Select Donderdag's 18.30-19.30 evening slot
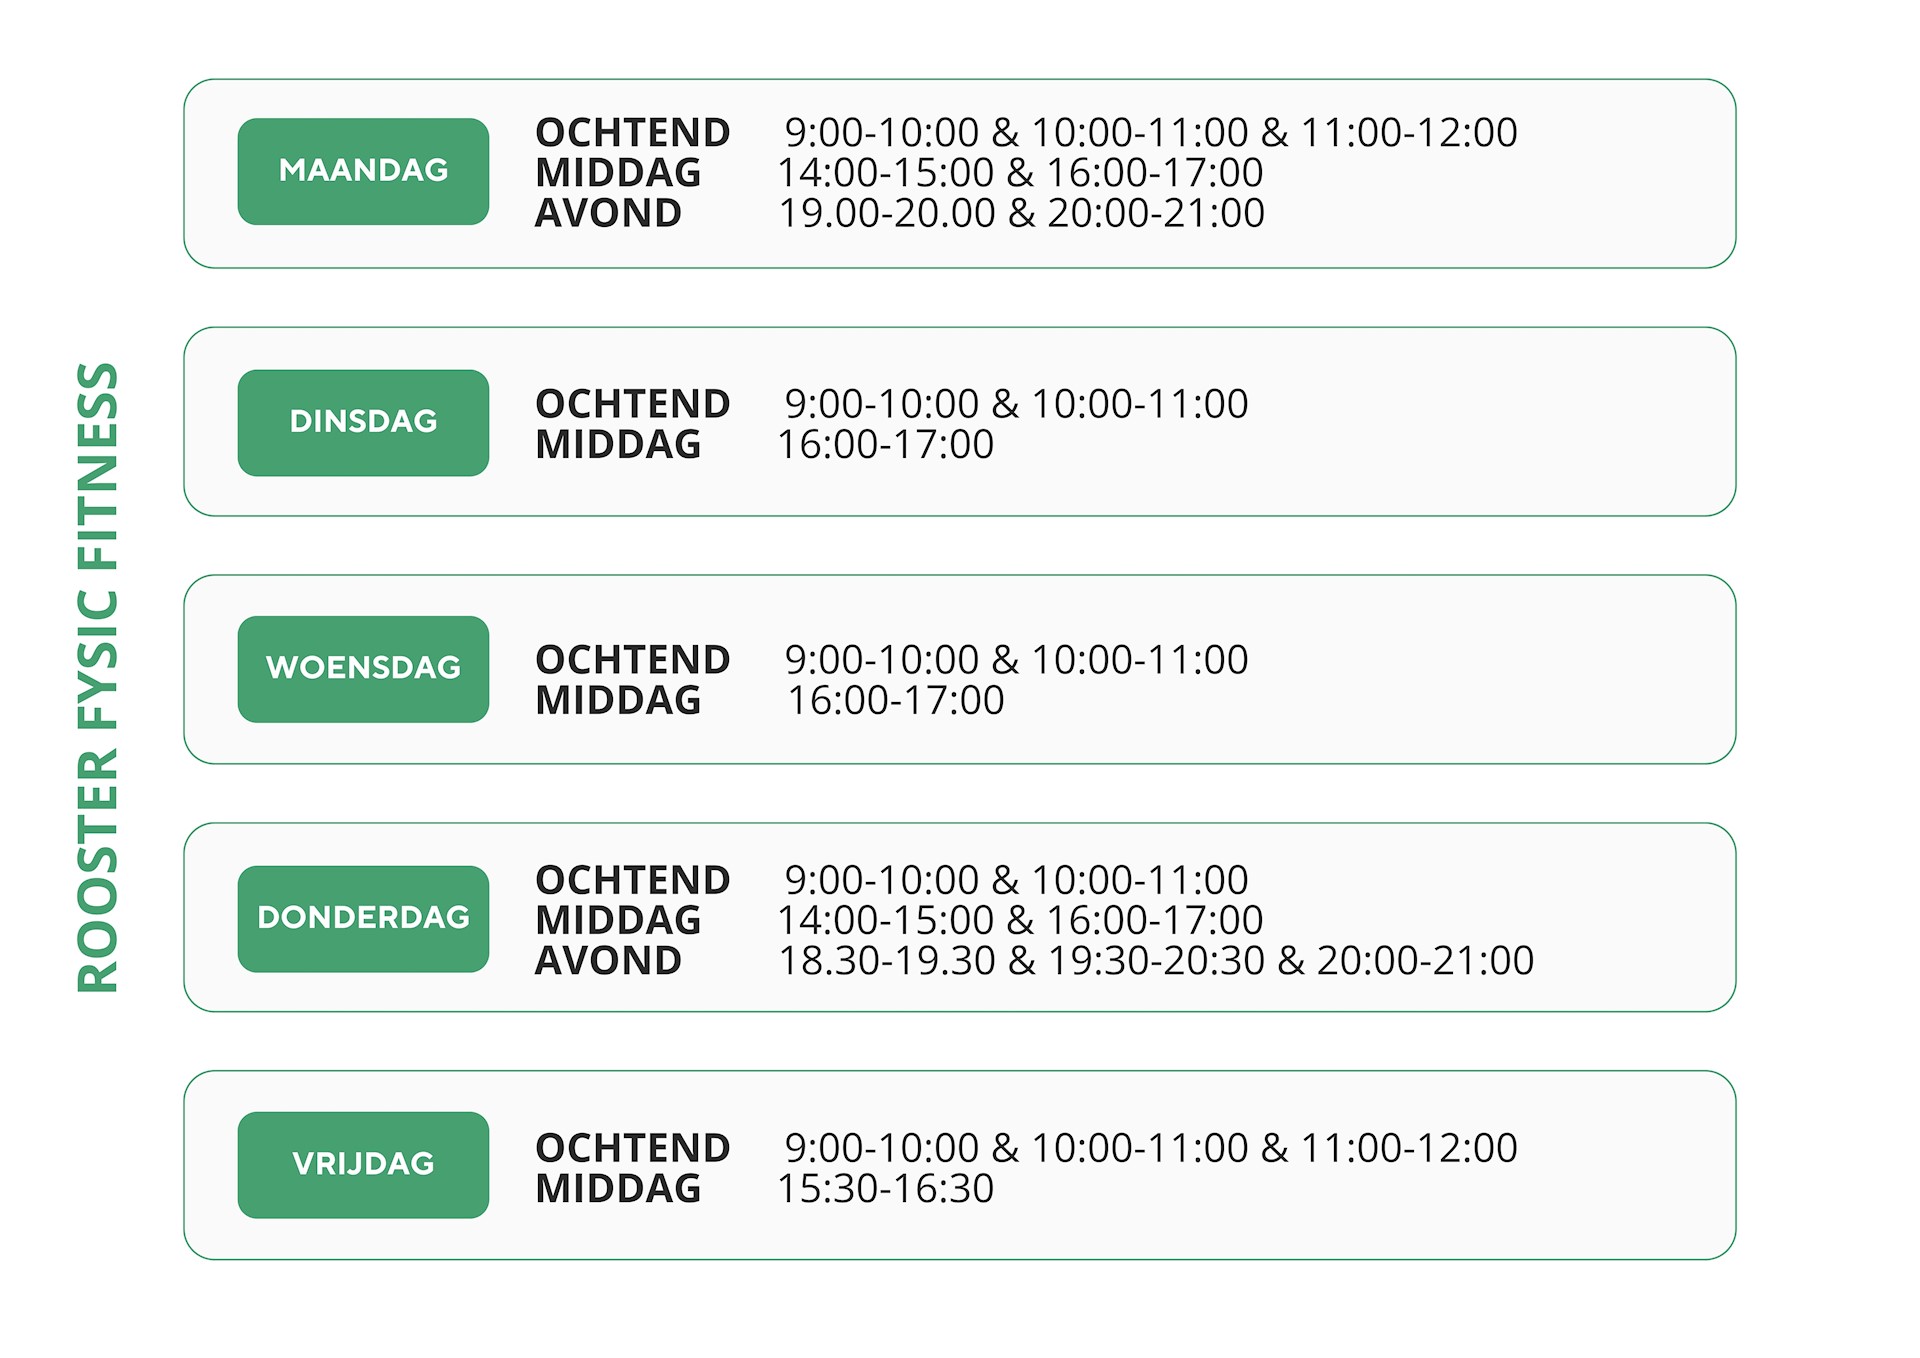 click(886, 961)
